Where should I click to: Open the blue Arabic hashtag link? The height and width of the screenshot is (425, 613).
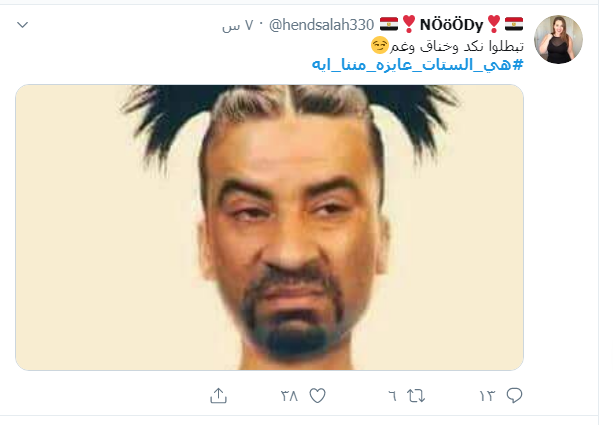(417, 65)
